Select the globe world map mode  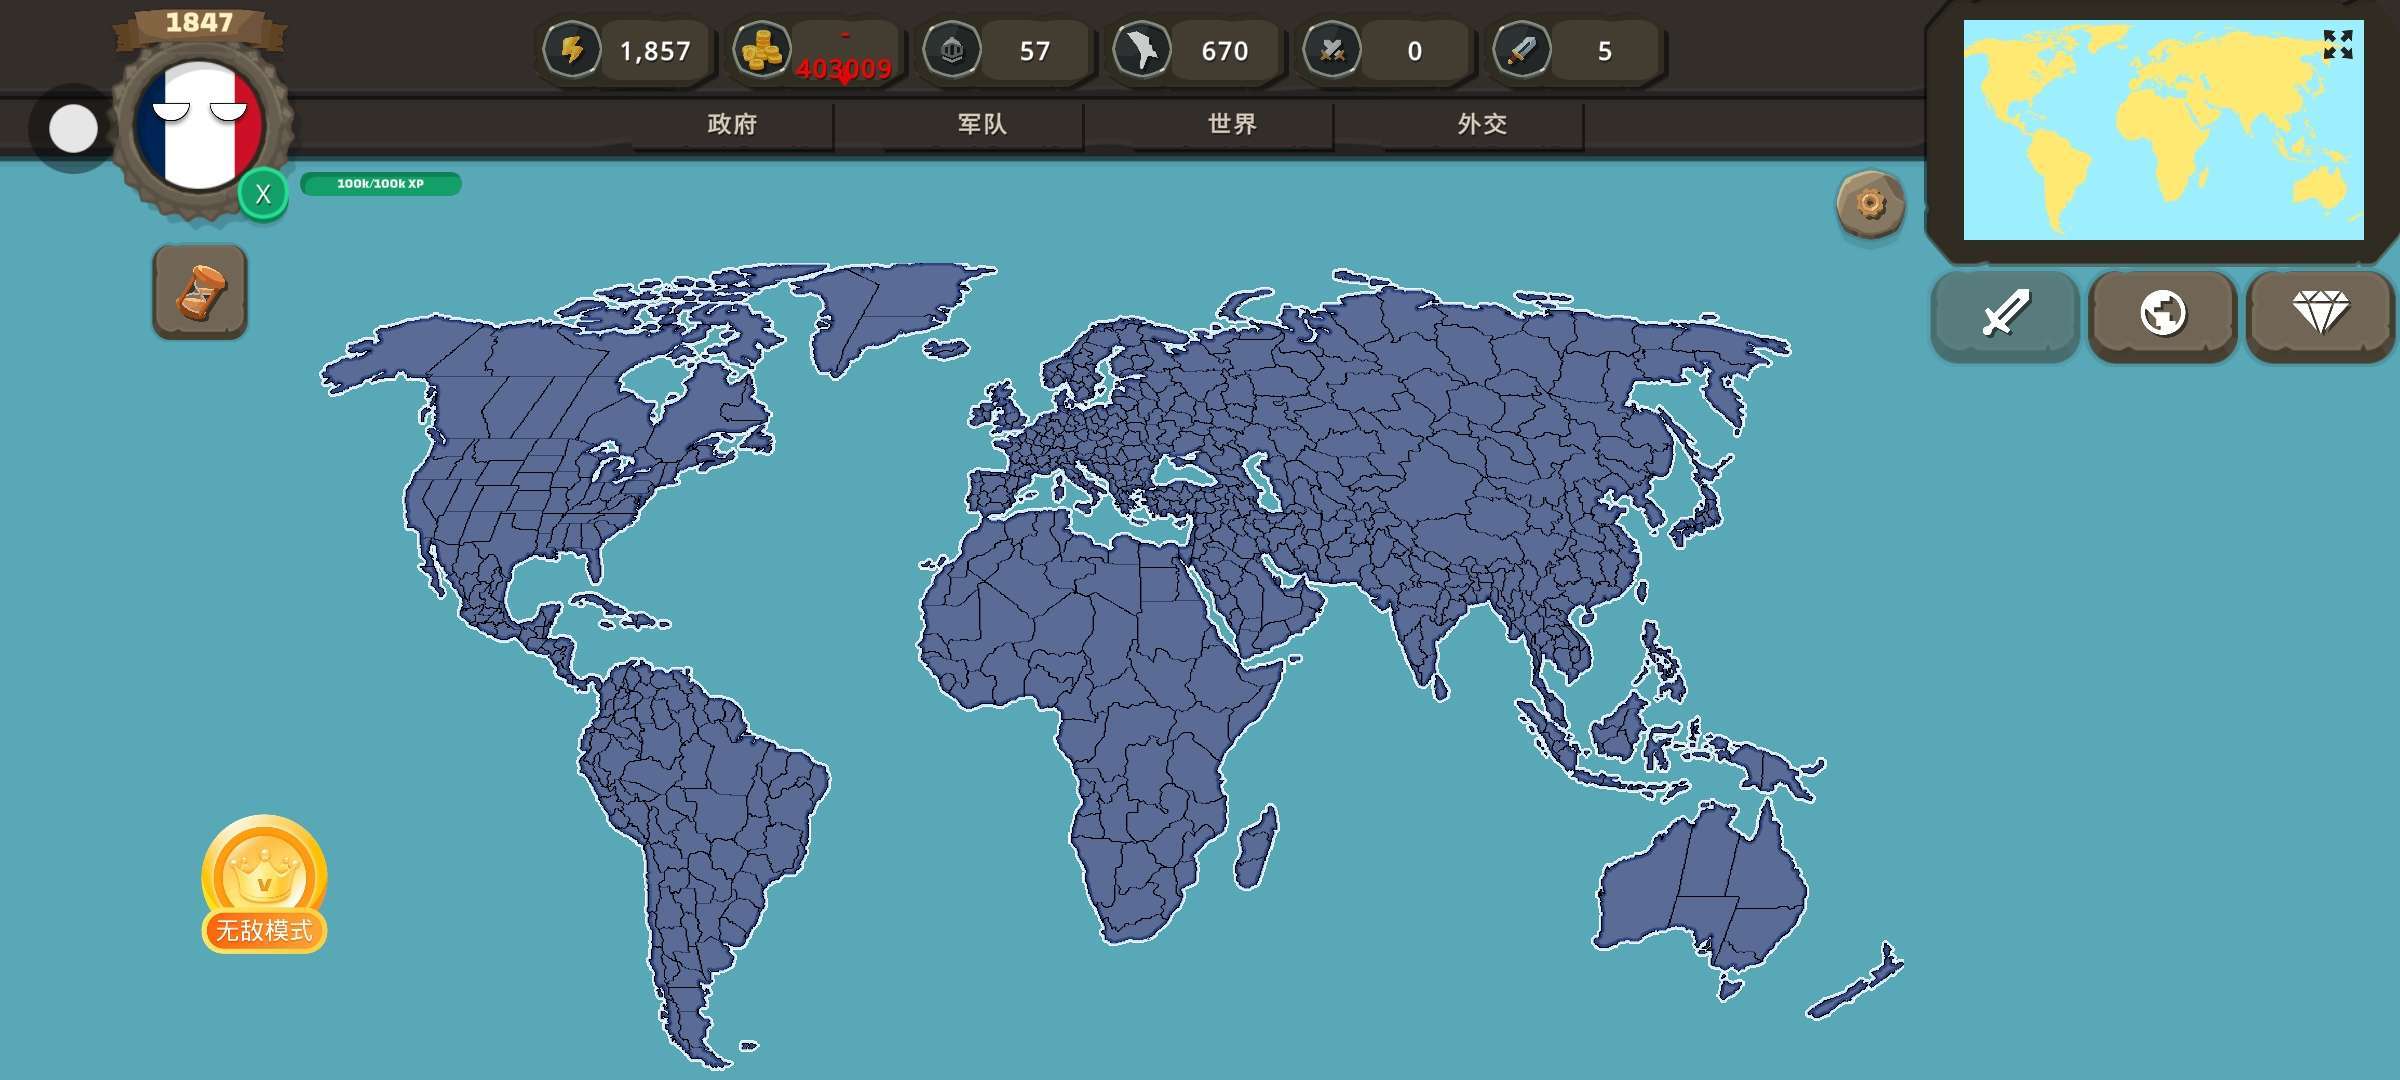click(2162, 314)
